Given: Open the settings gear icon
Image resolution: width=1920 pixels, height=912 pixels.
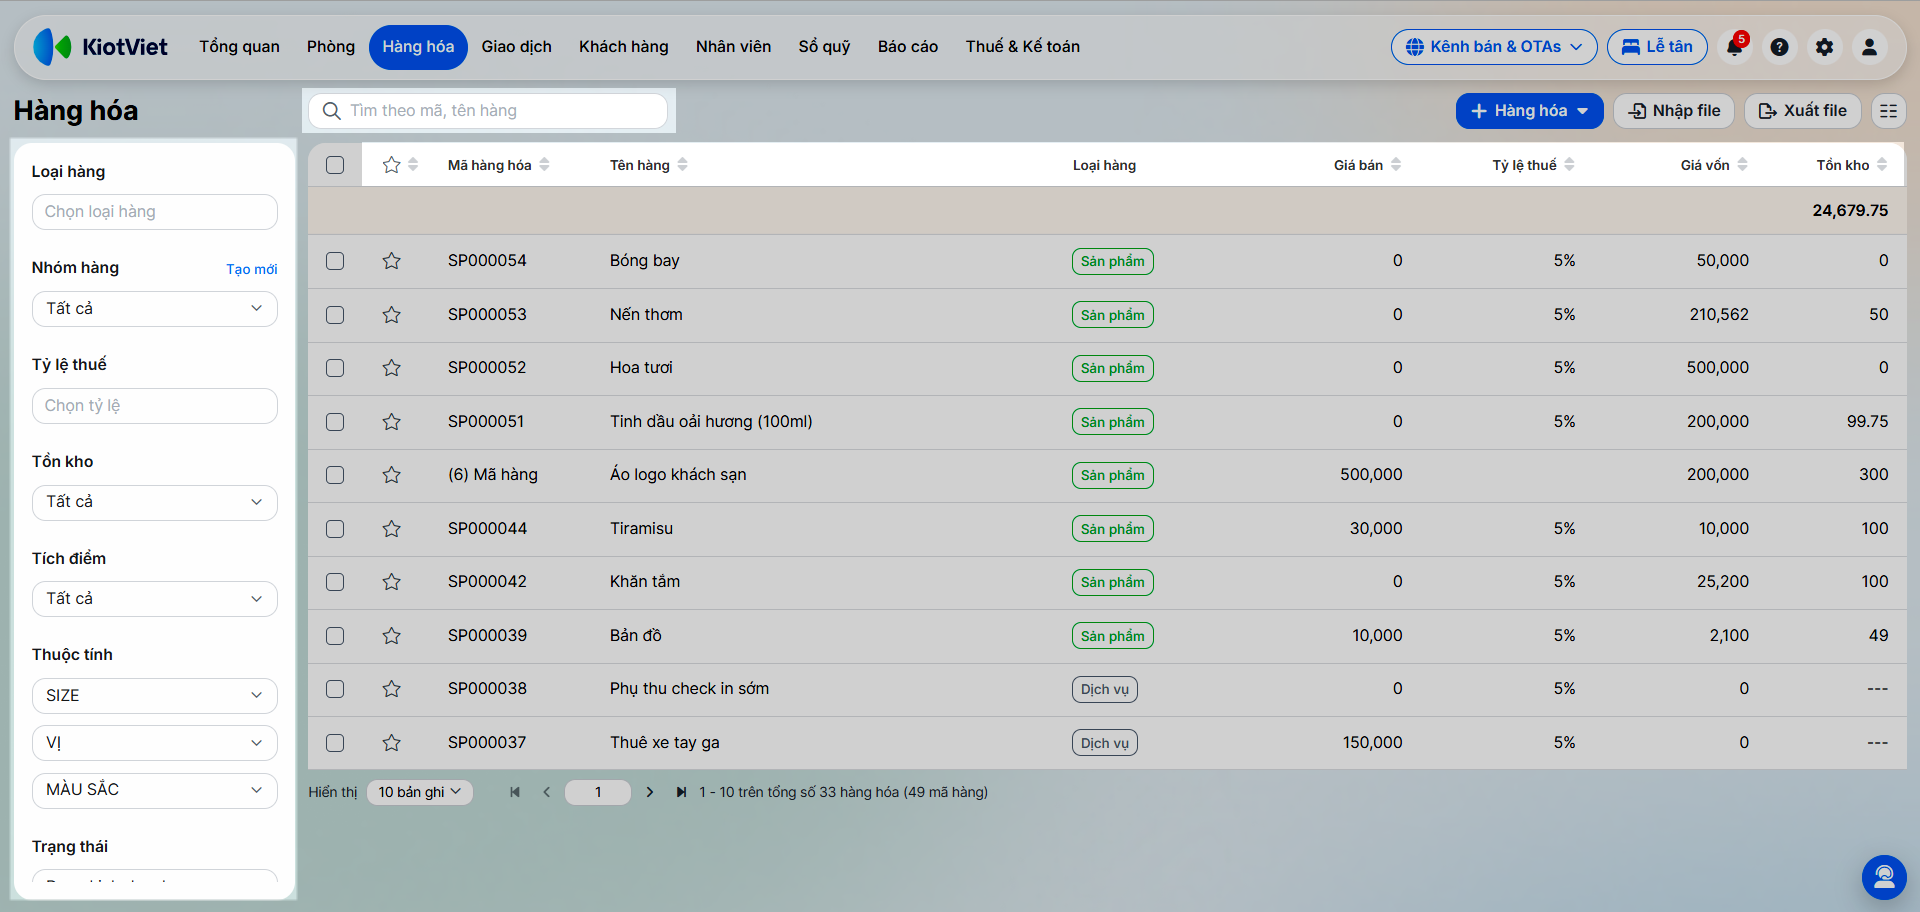Looking at the screenshot, I should tap(1824, 47).
